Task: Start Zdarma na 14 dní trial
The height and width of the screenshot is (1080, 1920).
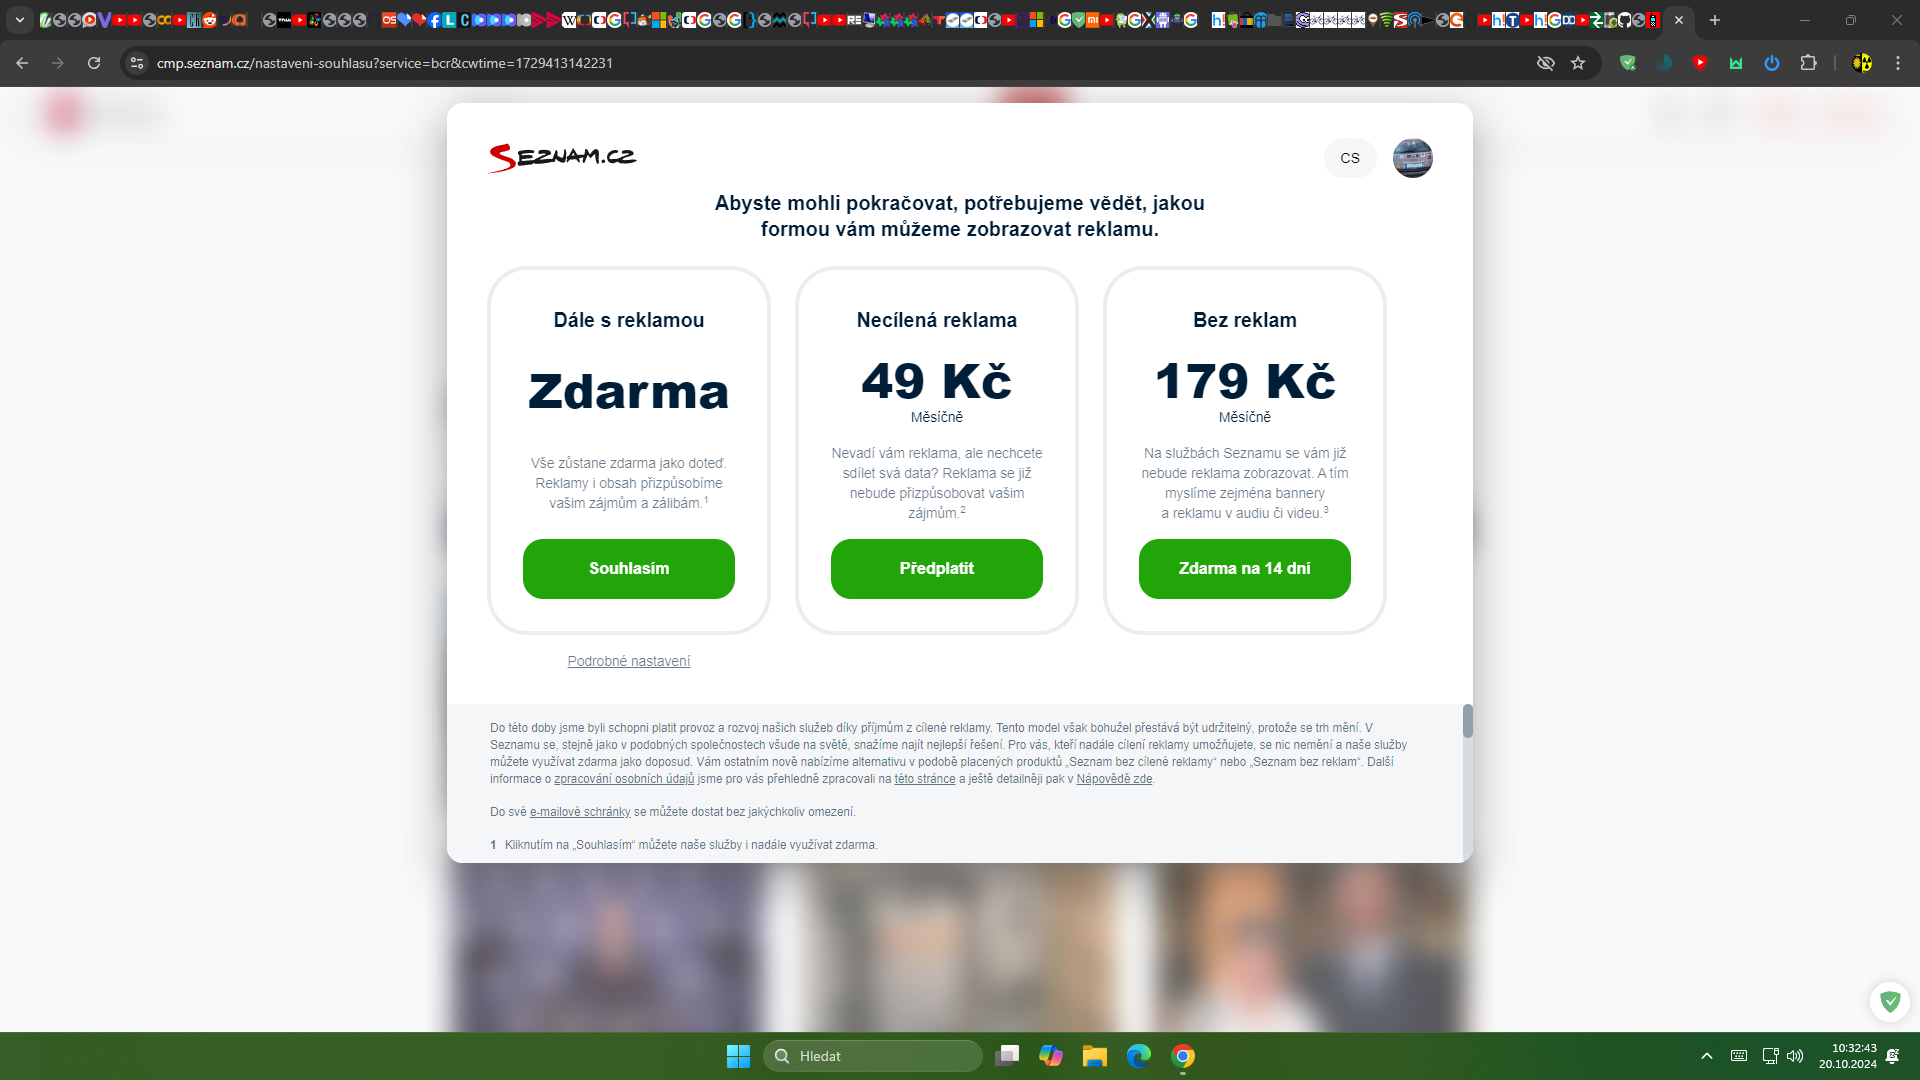Action: pos(1245,569)
